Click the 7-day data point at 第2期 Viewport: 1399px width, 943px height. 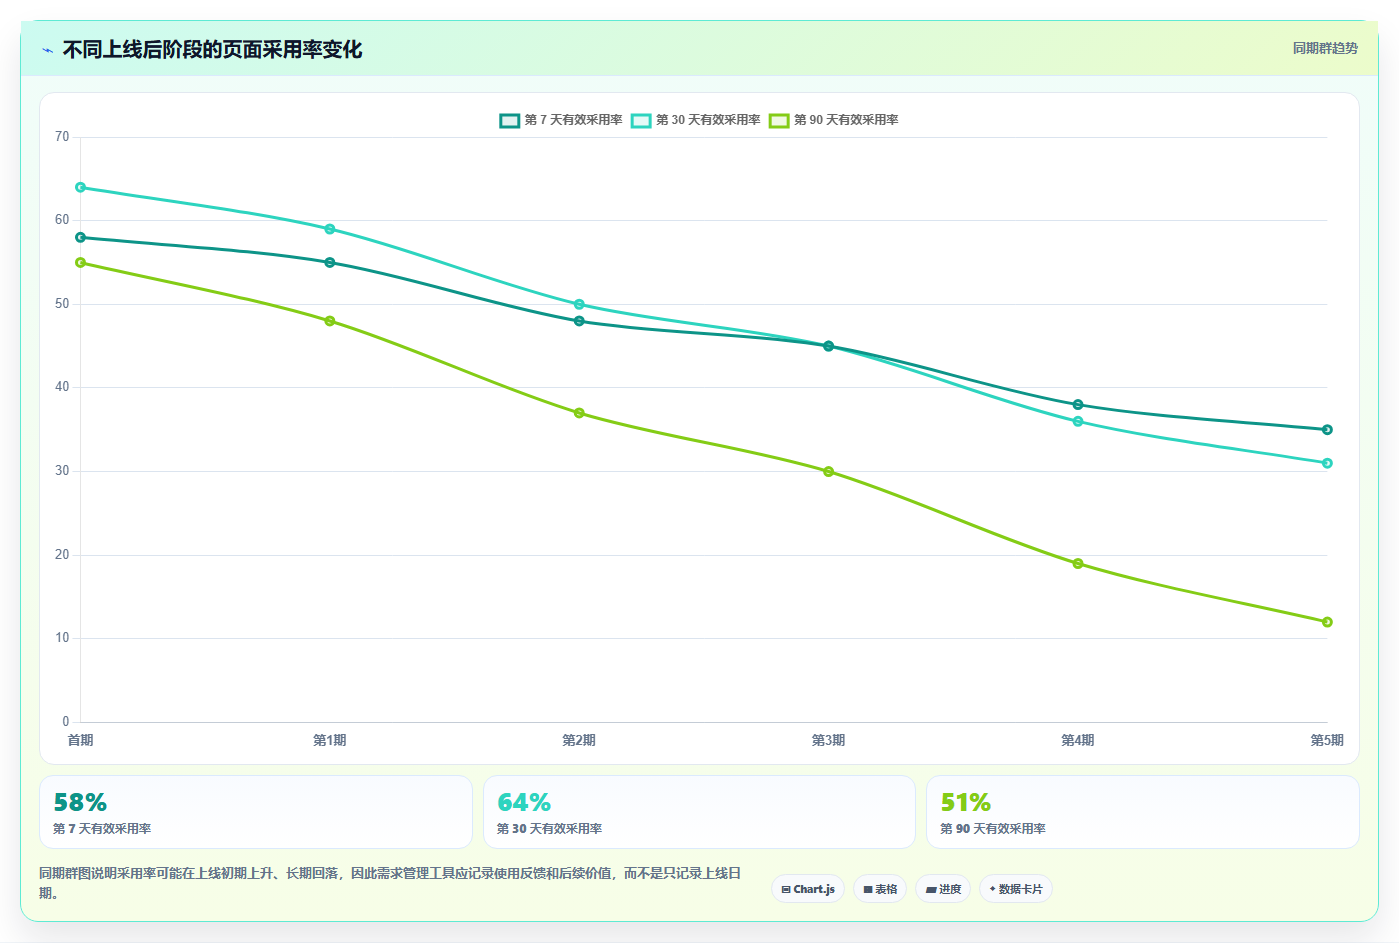[x=579, y=321]
